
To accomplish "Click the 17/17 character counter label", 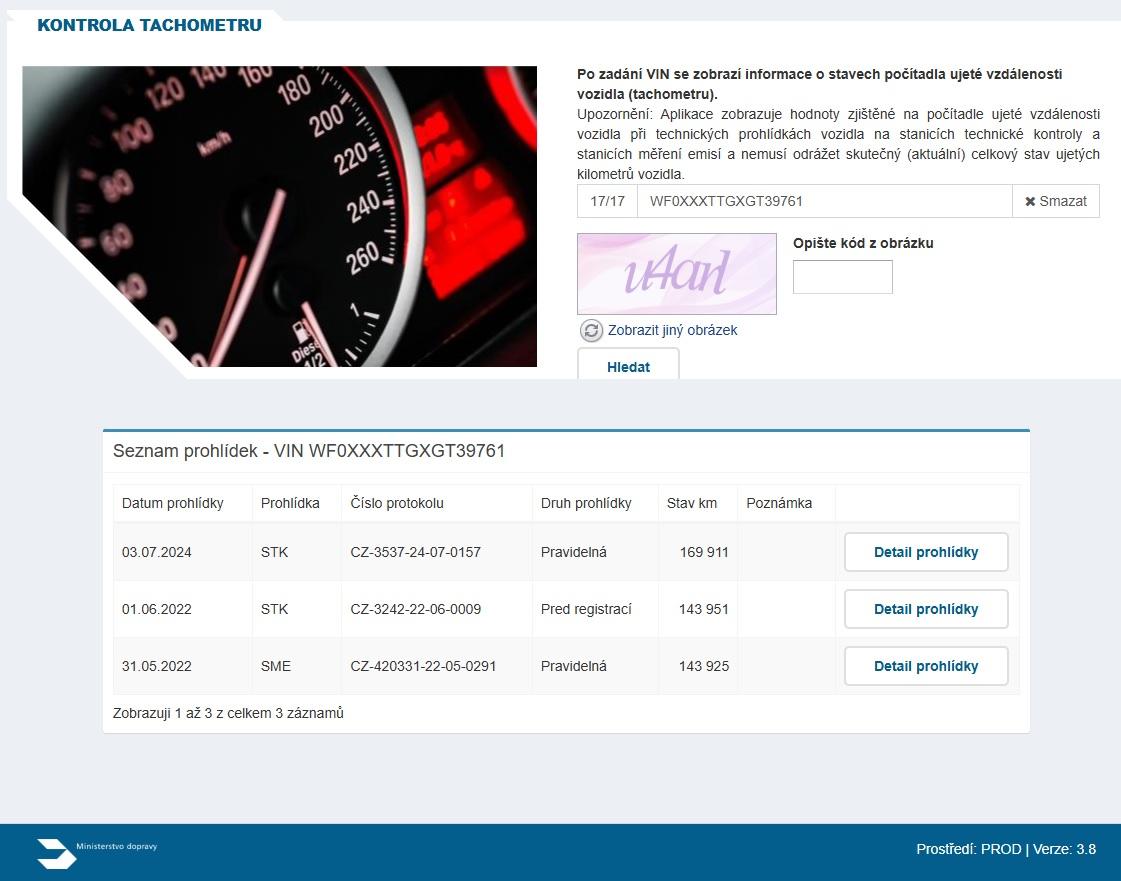I will pos(607,201).
